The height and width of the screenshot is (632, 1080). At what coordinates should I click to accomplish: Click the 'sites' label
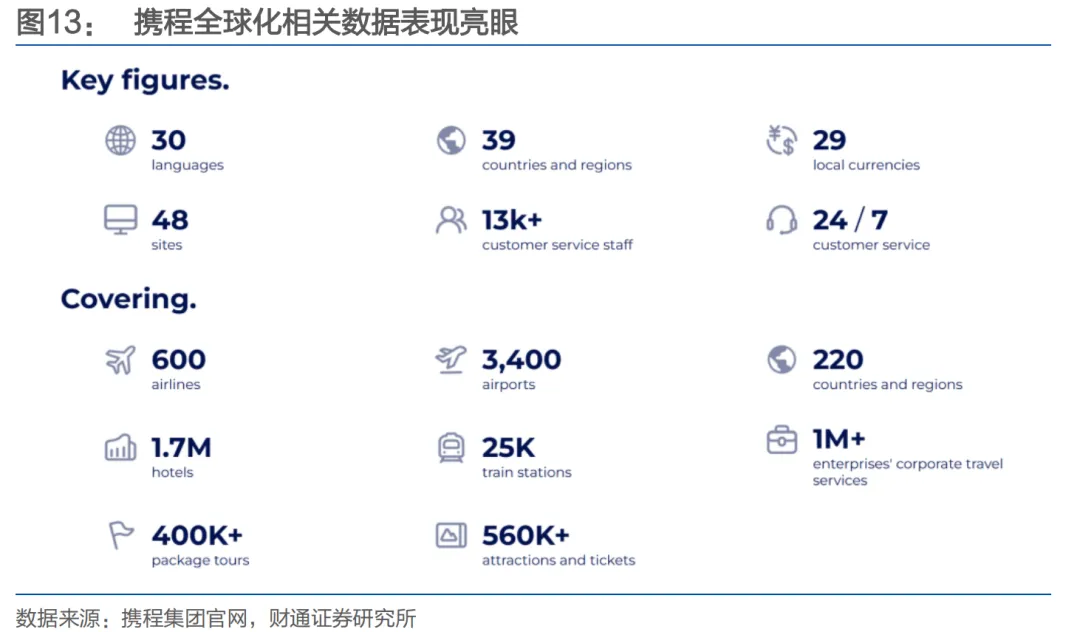[167, 245]
